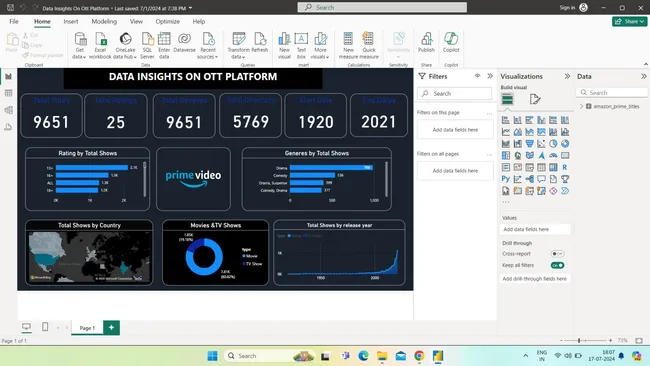Click the title bar Search box
The image size is (650, 366).
tap(382, 7)
